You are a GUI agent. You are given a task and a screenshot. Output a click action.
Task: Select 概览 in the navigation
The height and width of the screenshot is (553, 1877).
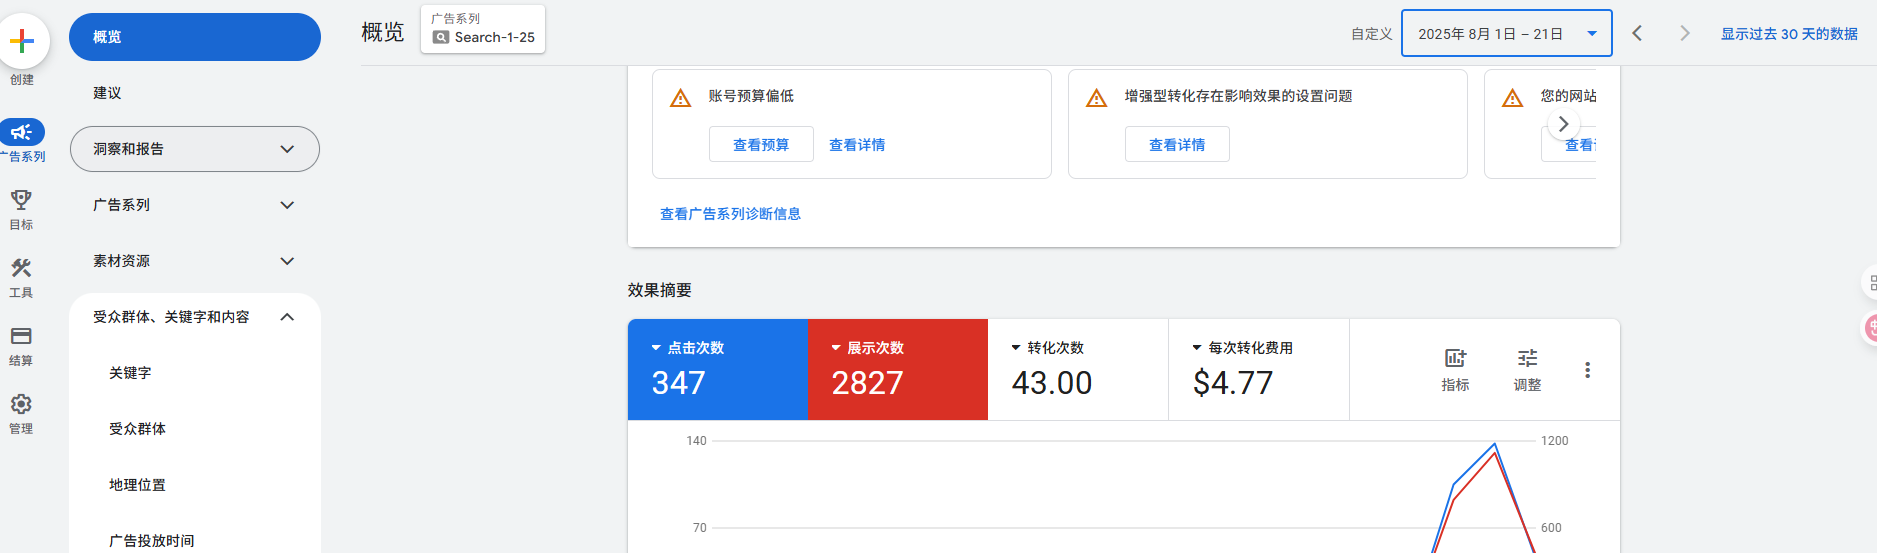pos(195,37)
